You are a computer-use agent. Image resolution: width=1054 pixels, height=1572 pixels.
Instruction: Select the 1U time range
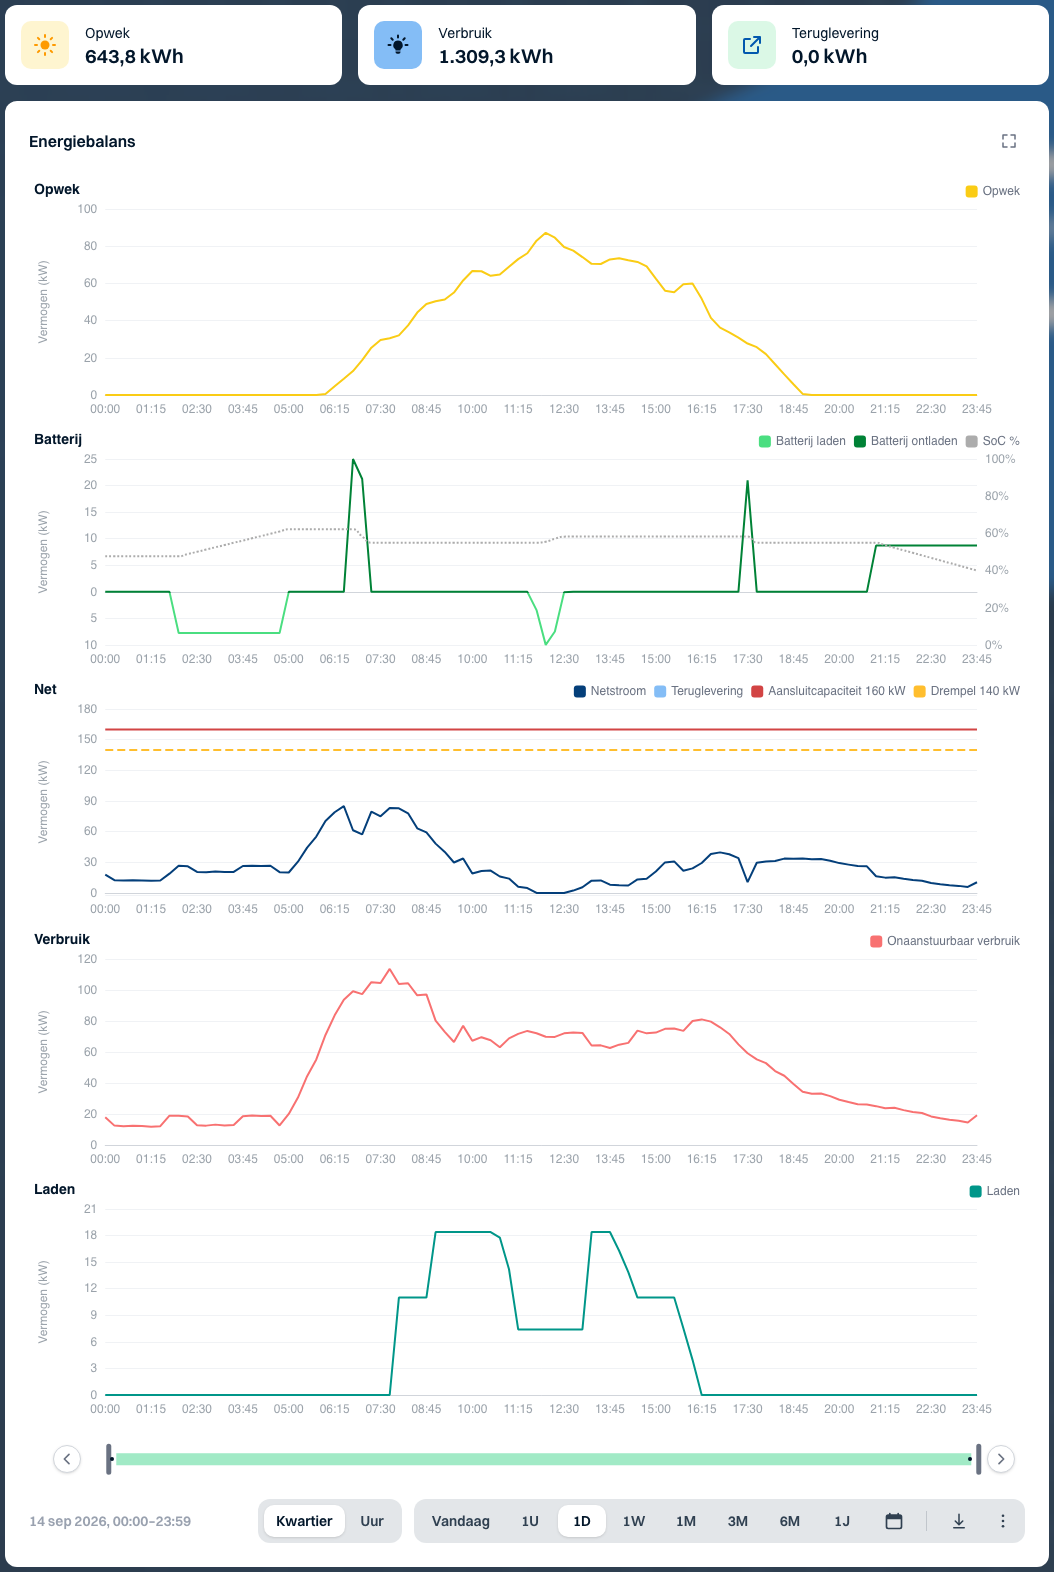tap(530, 1521)
